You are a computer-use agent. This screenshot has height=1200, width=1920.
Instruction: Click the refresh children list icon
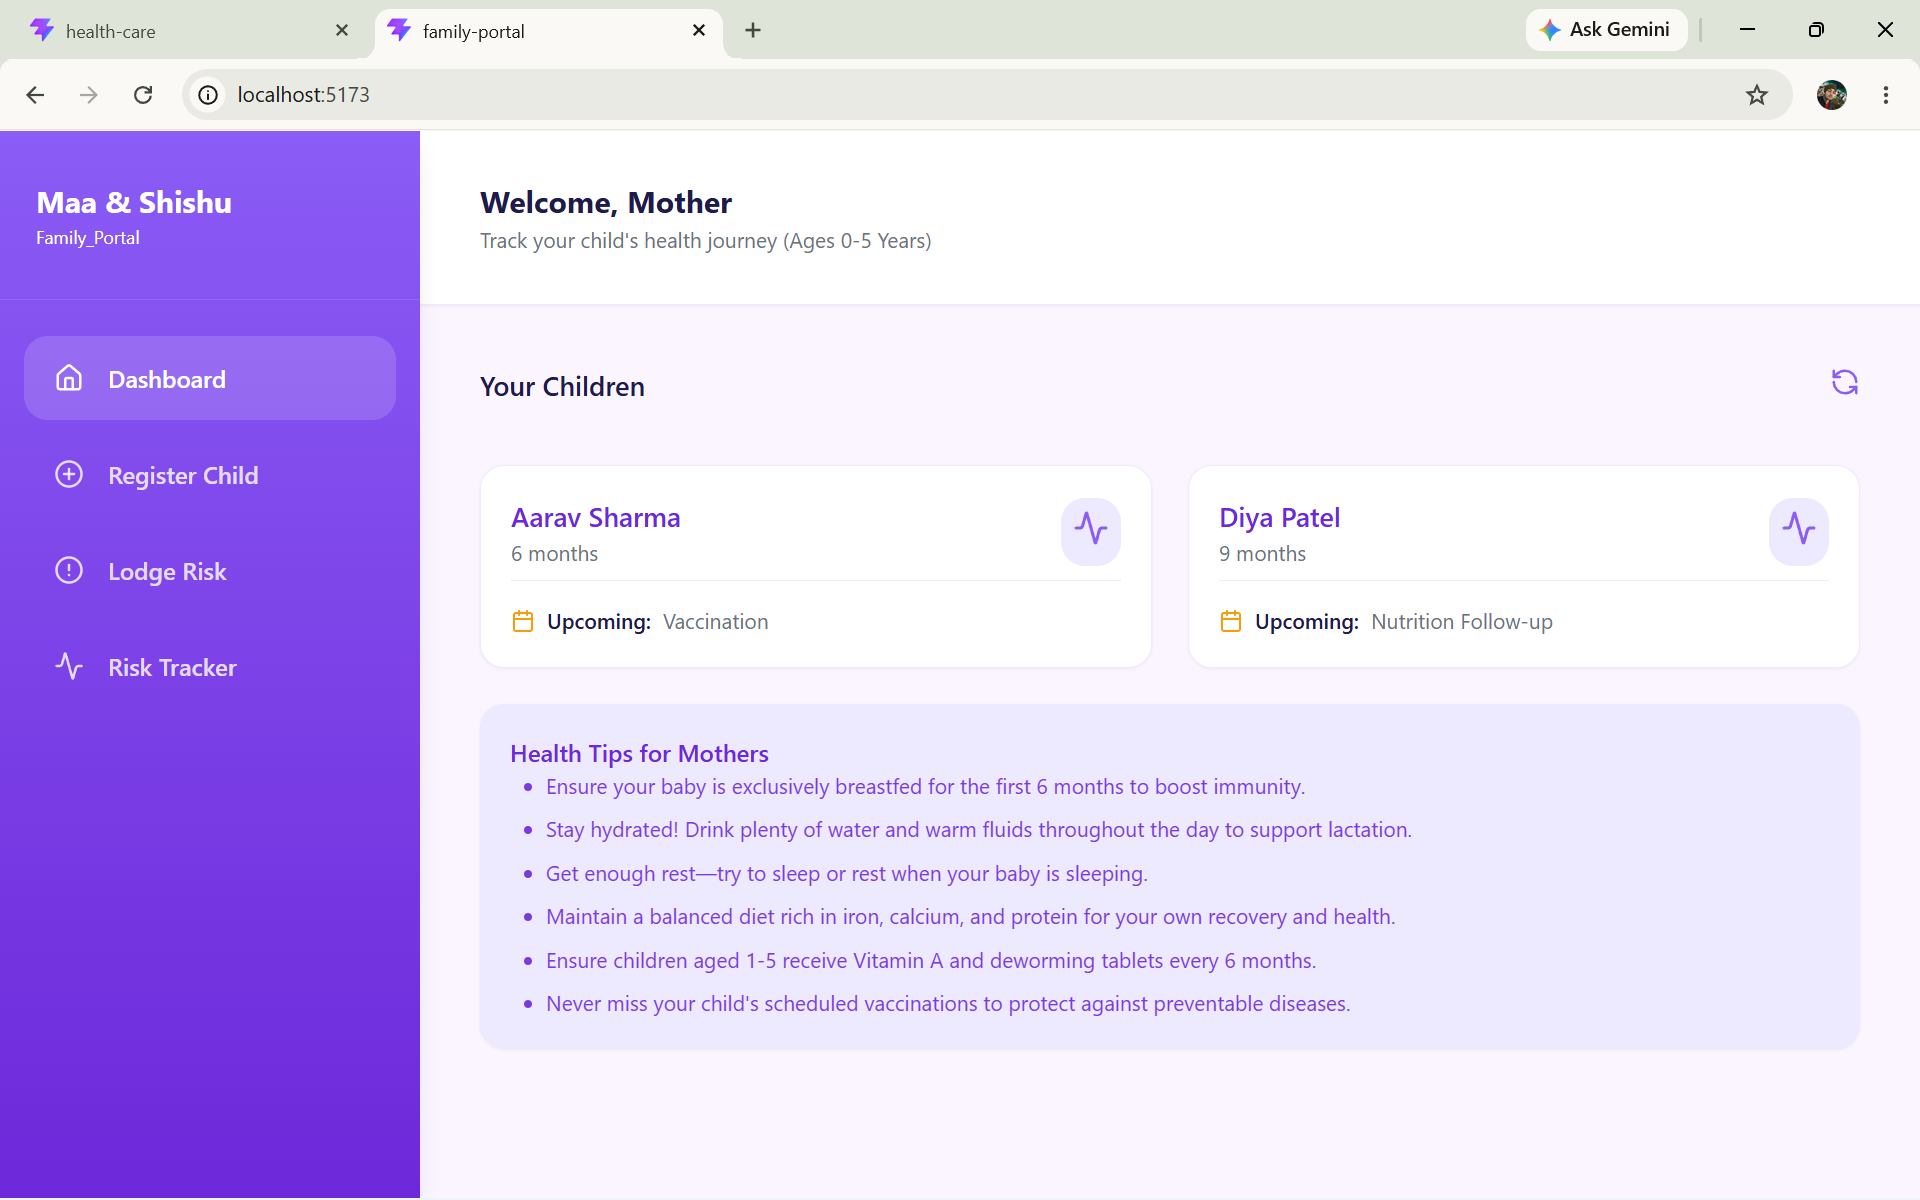[x=1844, y=382]
